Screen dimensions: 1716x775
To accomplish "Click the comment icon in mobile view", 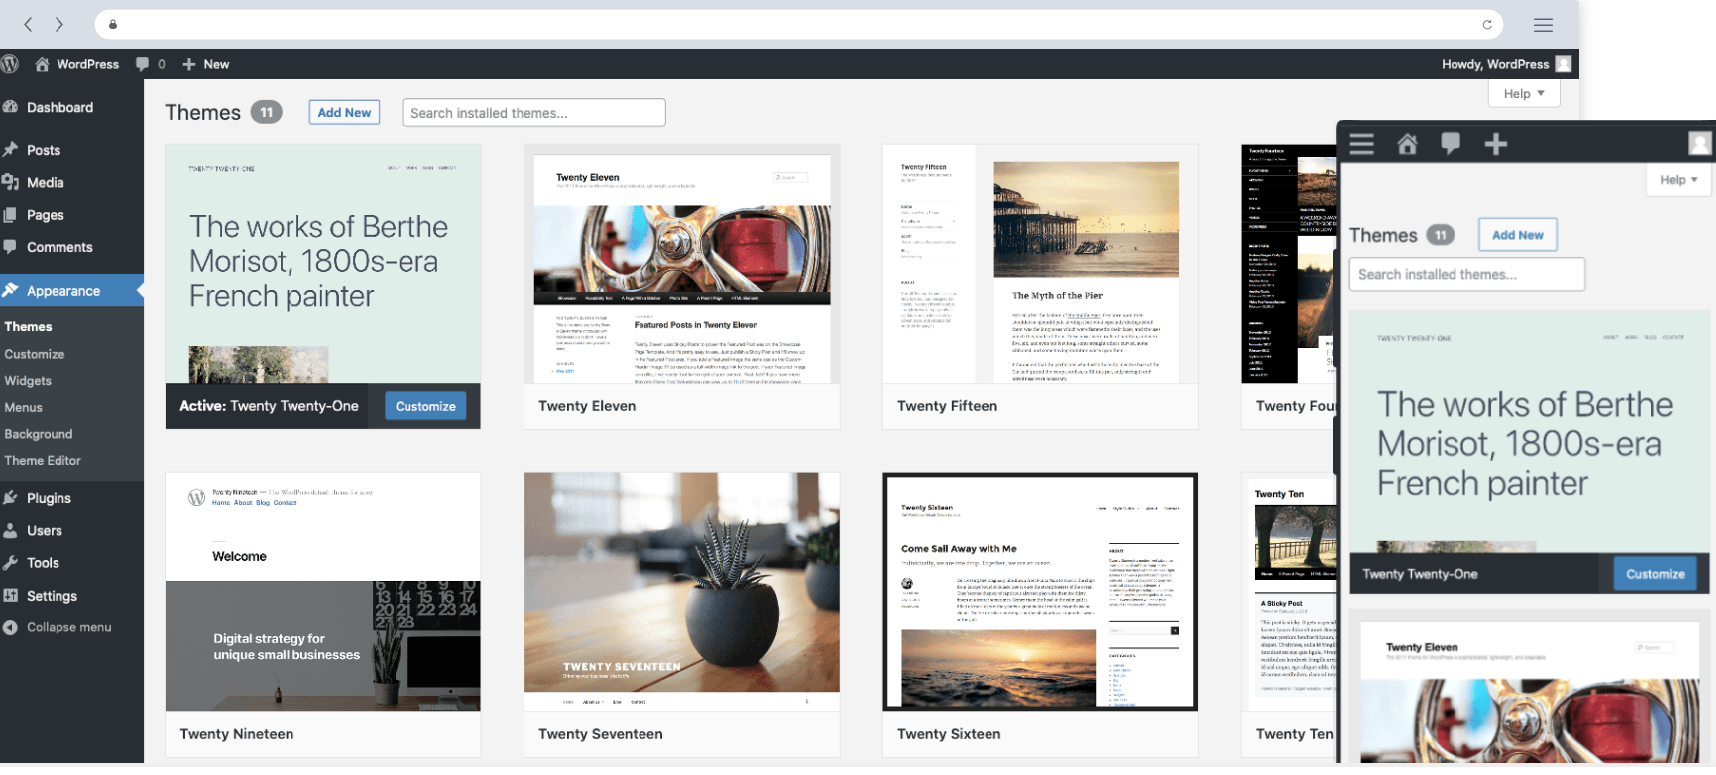I will [x=1450, y=144].
